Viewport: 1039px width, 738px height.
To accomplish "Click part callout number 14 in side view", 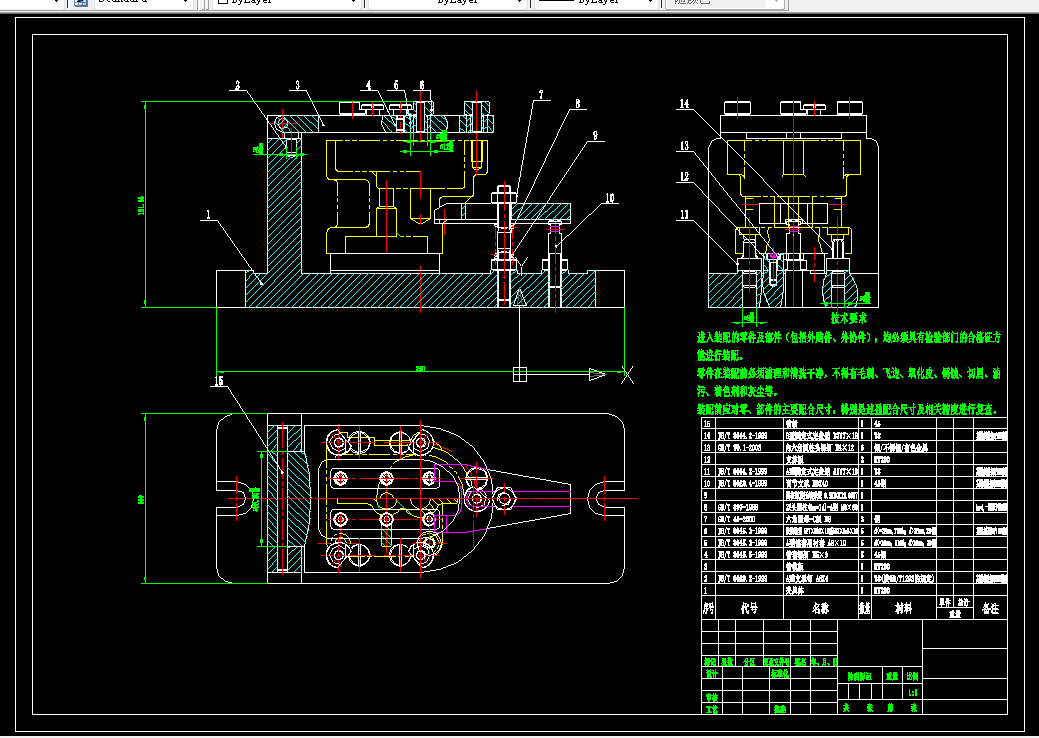I will click(684, 104).
